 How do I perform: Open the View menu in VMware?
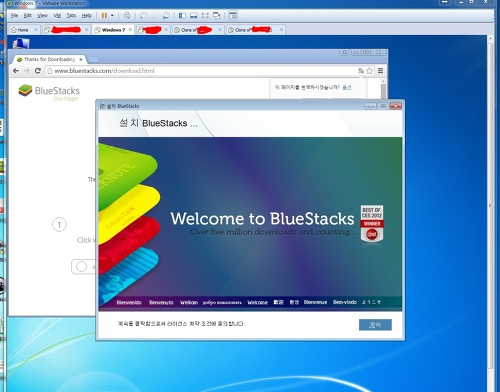tap(42, 16)
